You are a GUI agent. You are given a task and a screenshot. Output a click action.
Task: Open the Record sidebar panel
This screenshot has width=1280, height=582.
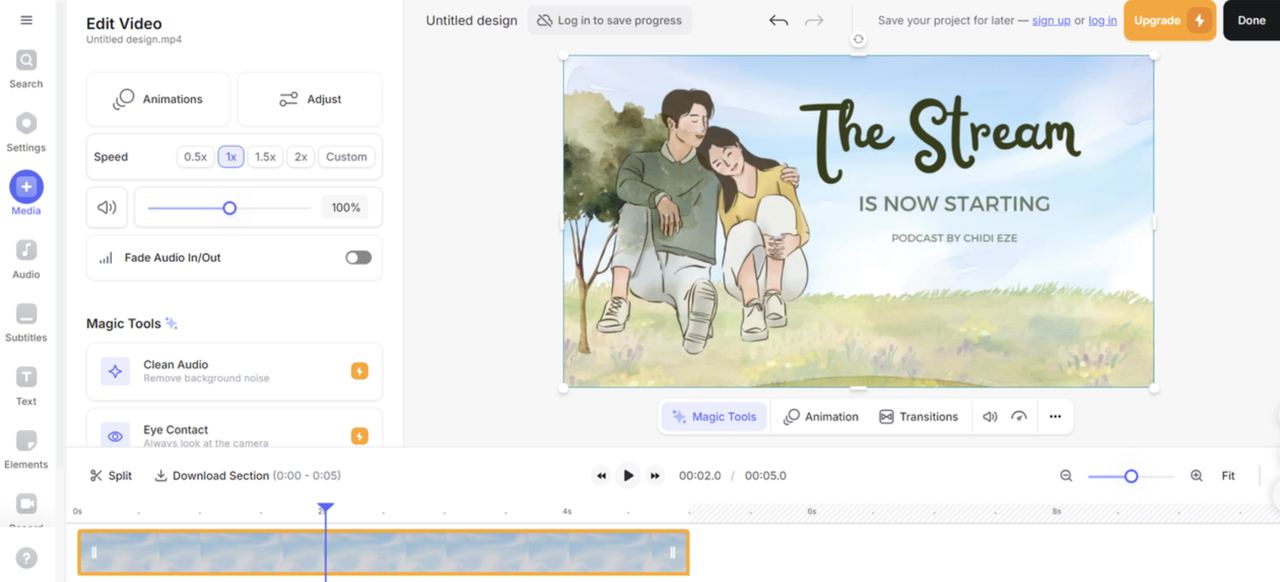coord(26,508)
